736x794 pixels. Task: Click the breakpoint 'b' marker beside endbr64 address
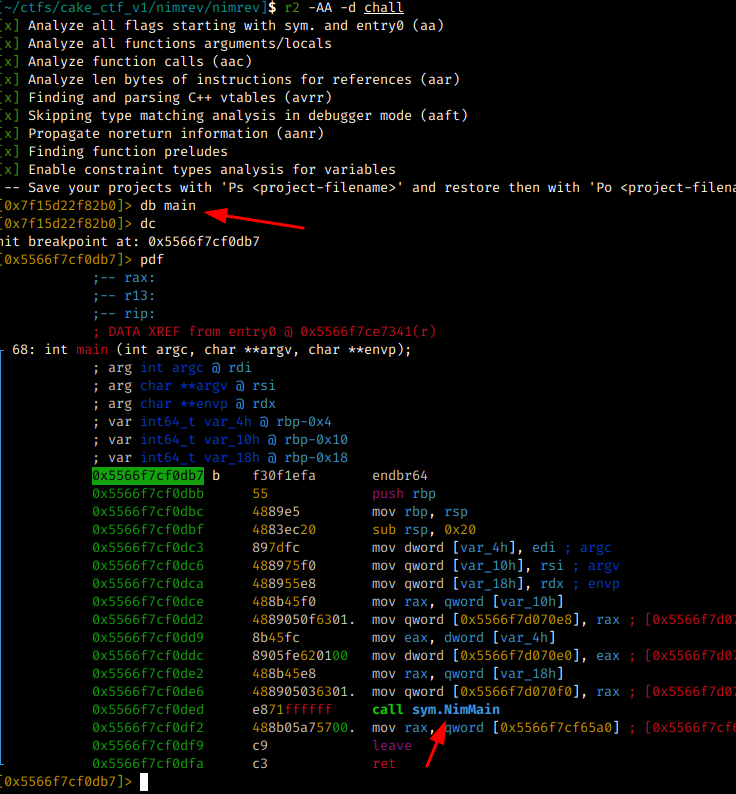215,475
